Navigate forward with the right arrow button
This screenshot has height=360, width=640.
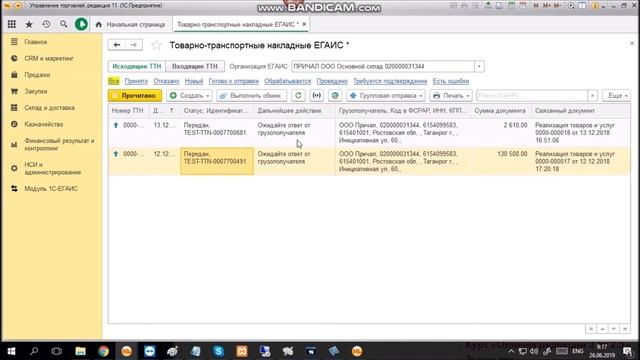click(134, 45)
